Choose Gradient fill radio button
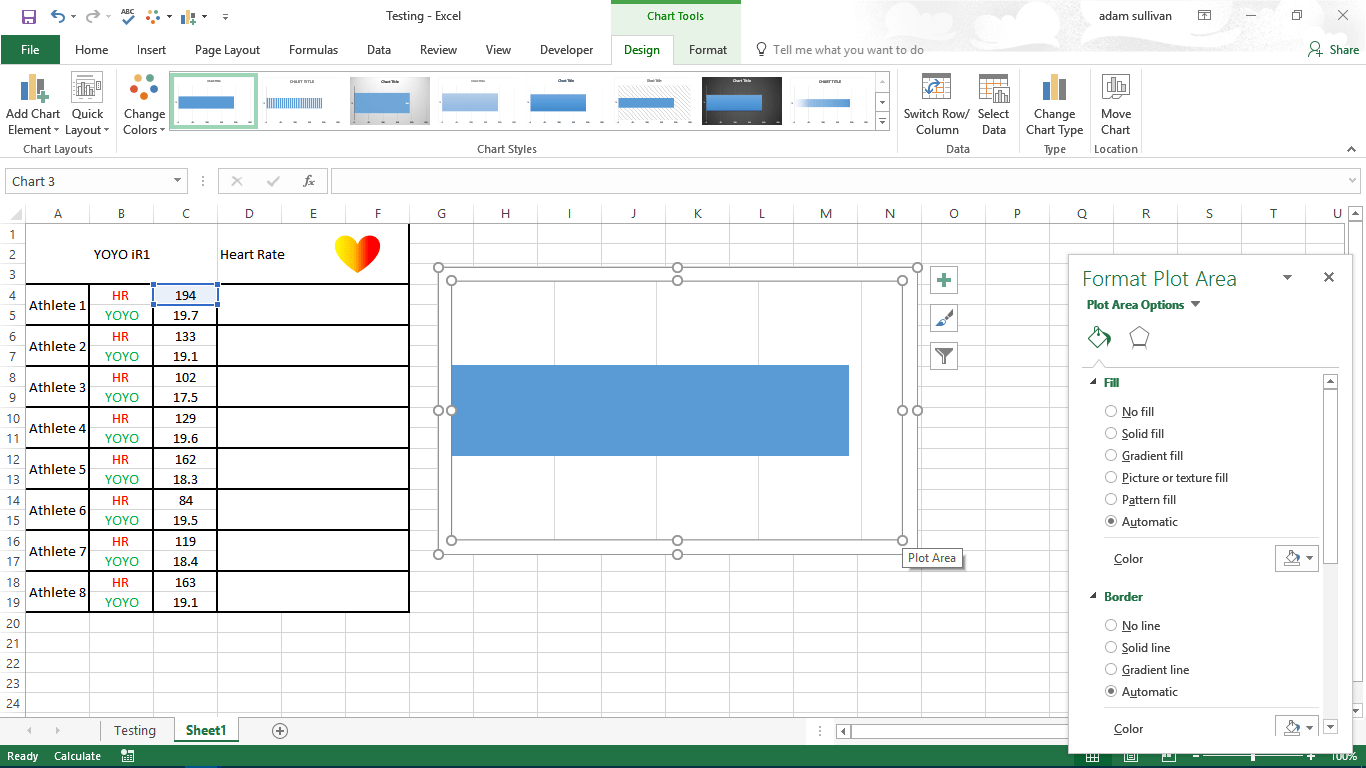Screen dimensions: 1366x768 (x=1111, y=456)
